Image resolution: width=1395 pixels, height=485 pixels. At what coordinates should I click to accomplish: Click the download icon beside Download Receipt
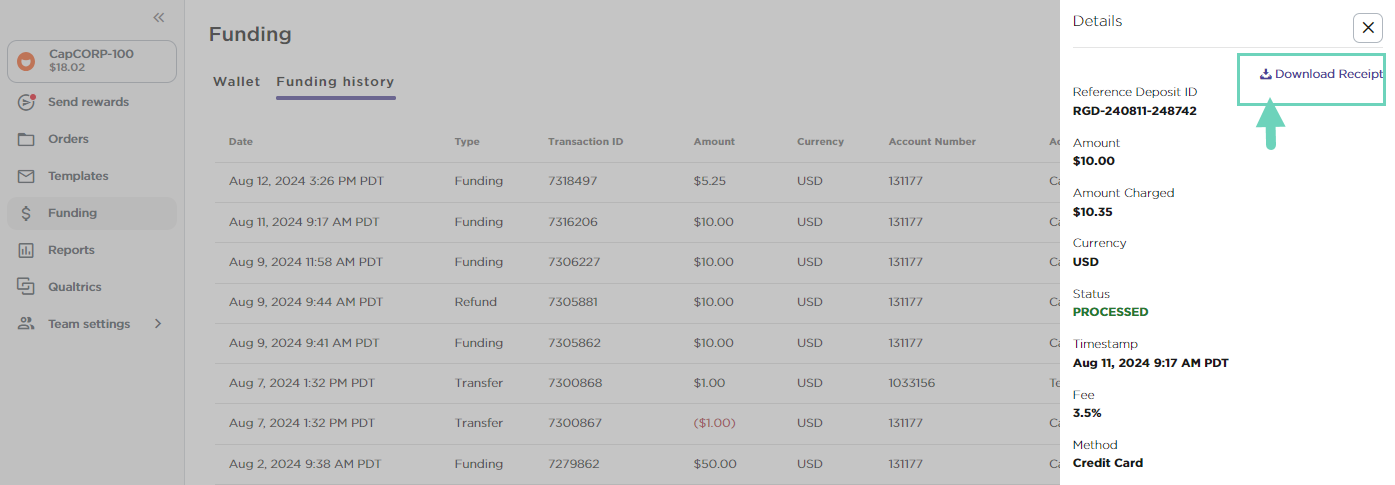click(1265, 74)
